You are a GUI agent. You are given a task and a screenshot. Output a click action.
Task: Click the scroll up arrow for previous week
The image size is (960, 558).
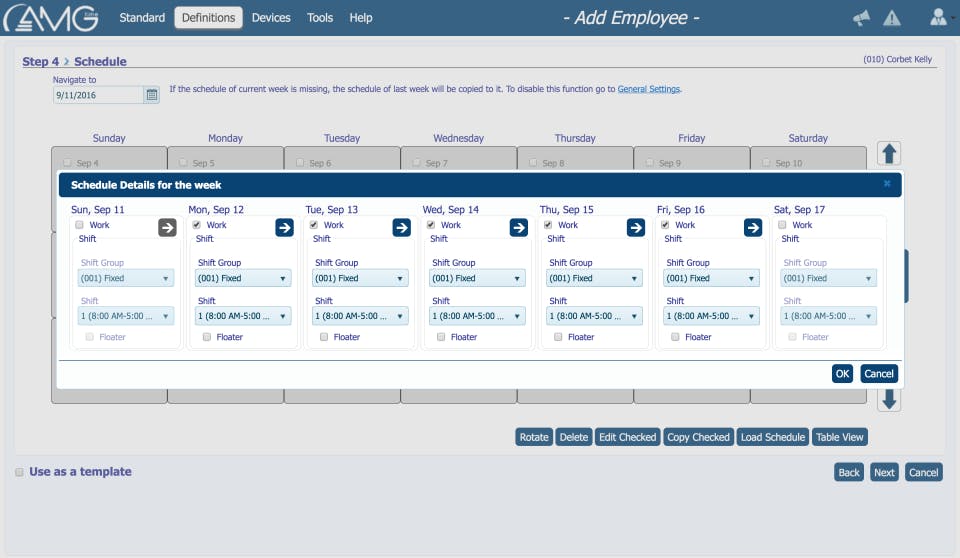click(x=889, y=153)
